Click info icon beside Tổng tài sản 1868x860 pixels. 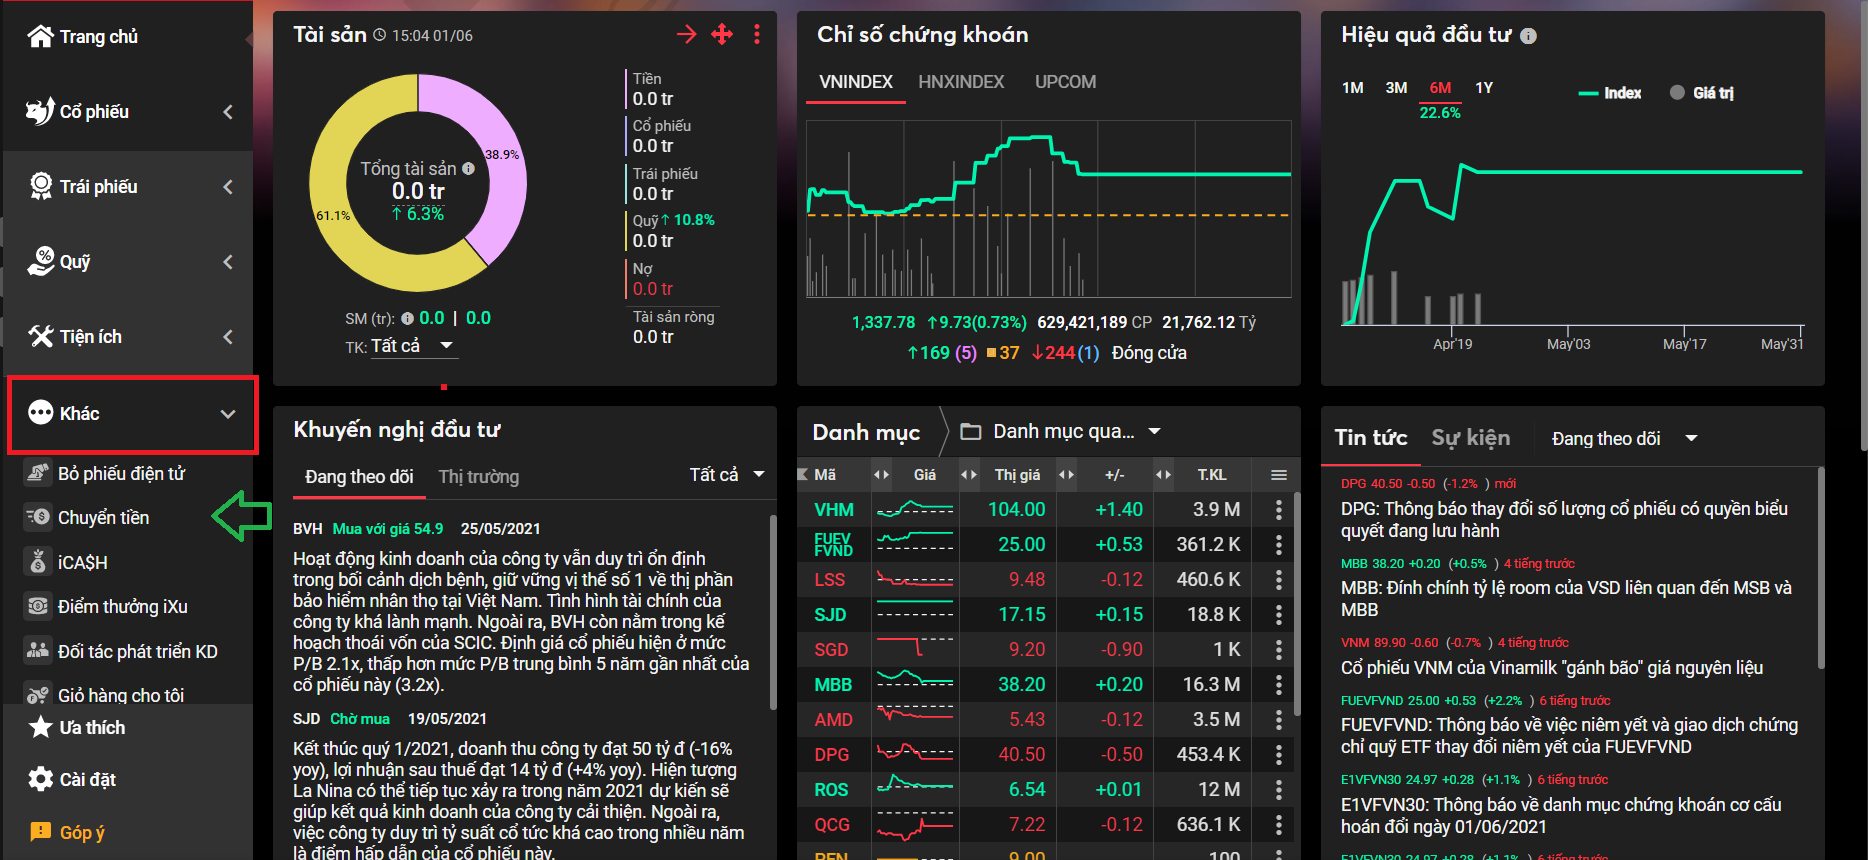click(x=468, y=169)
